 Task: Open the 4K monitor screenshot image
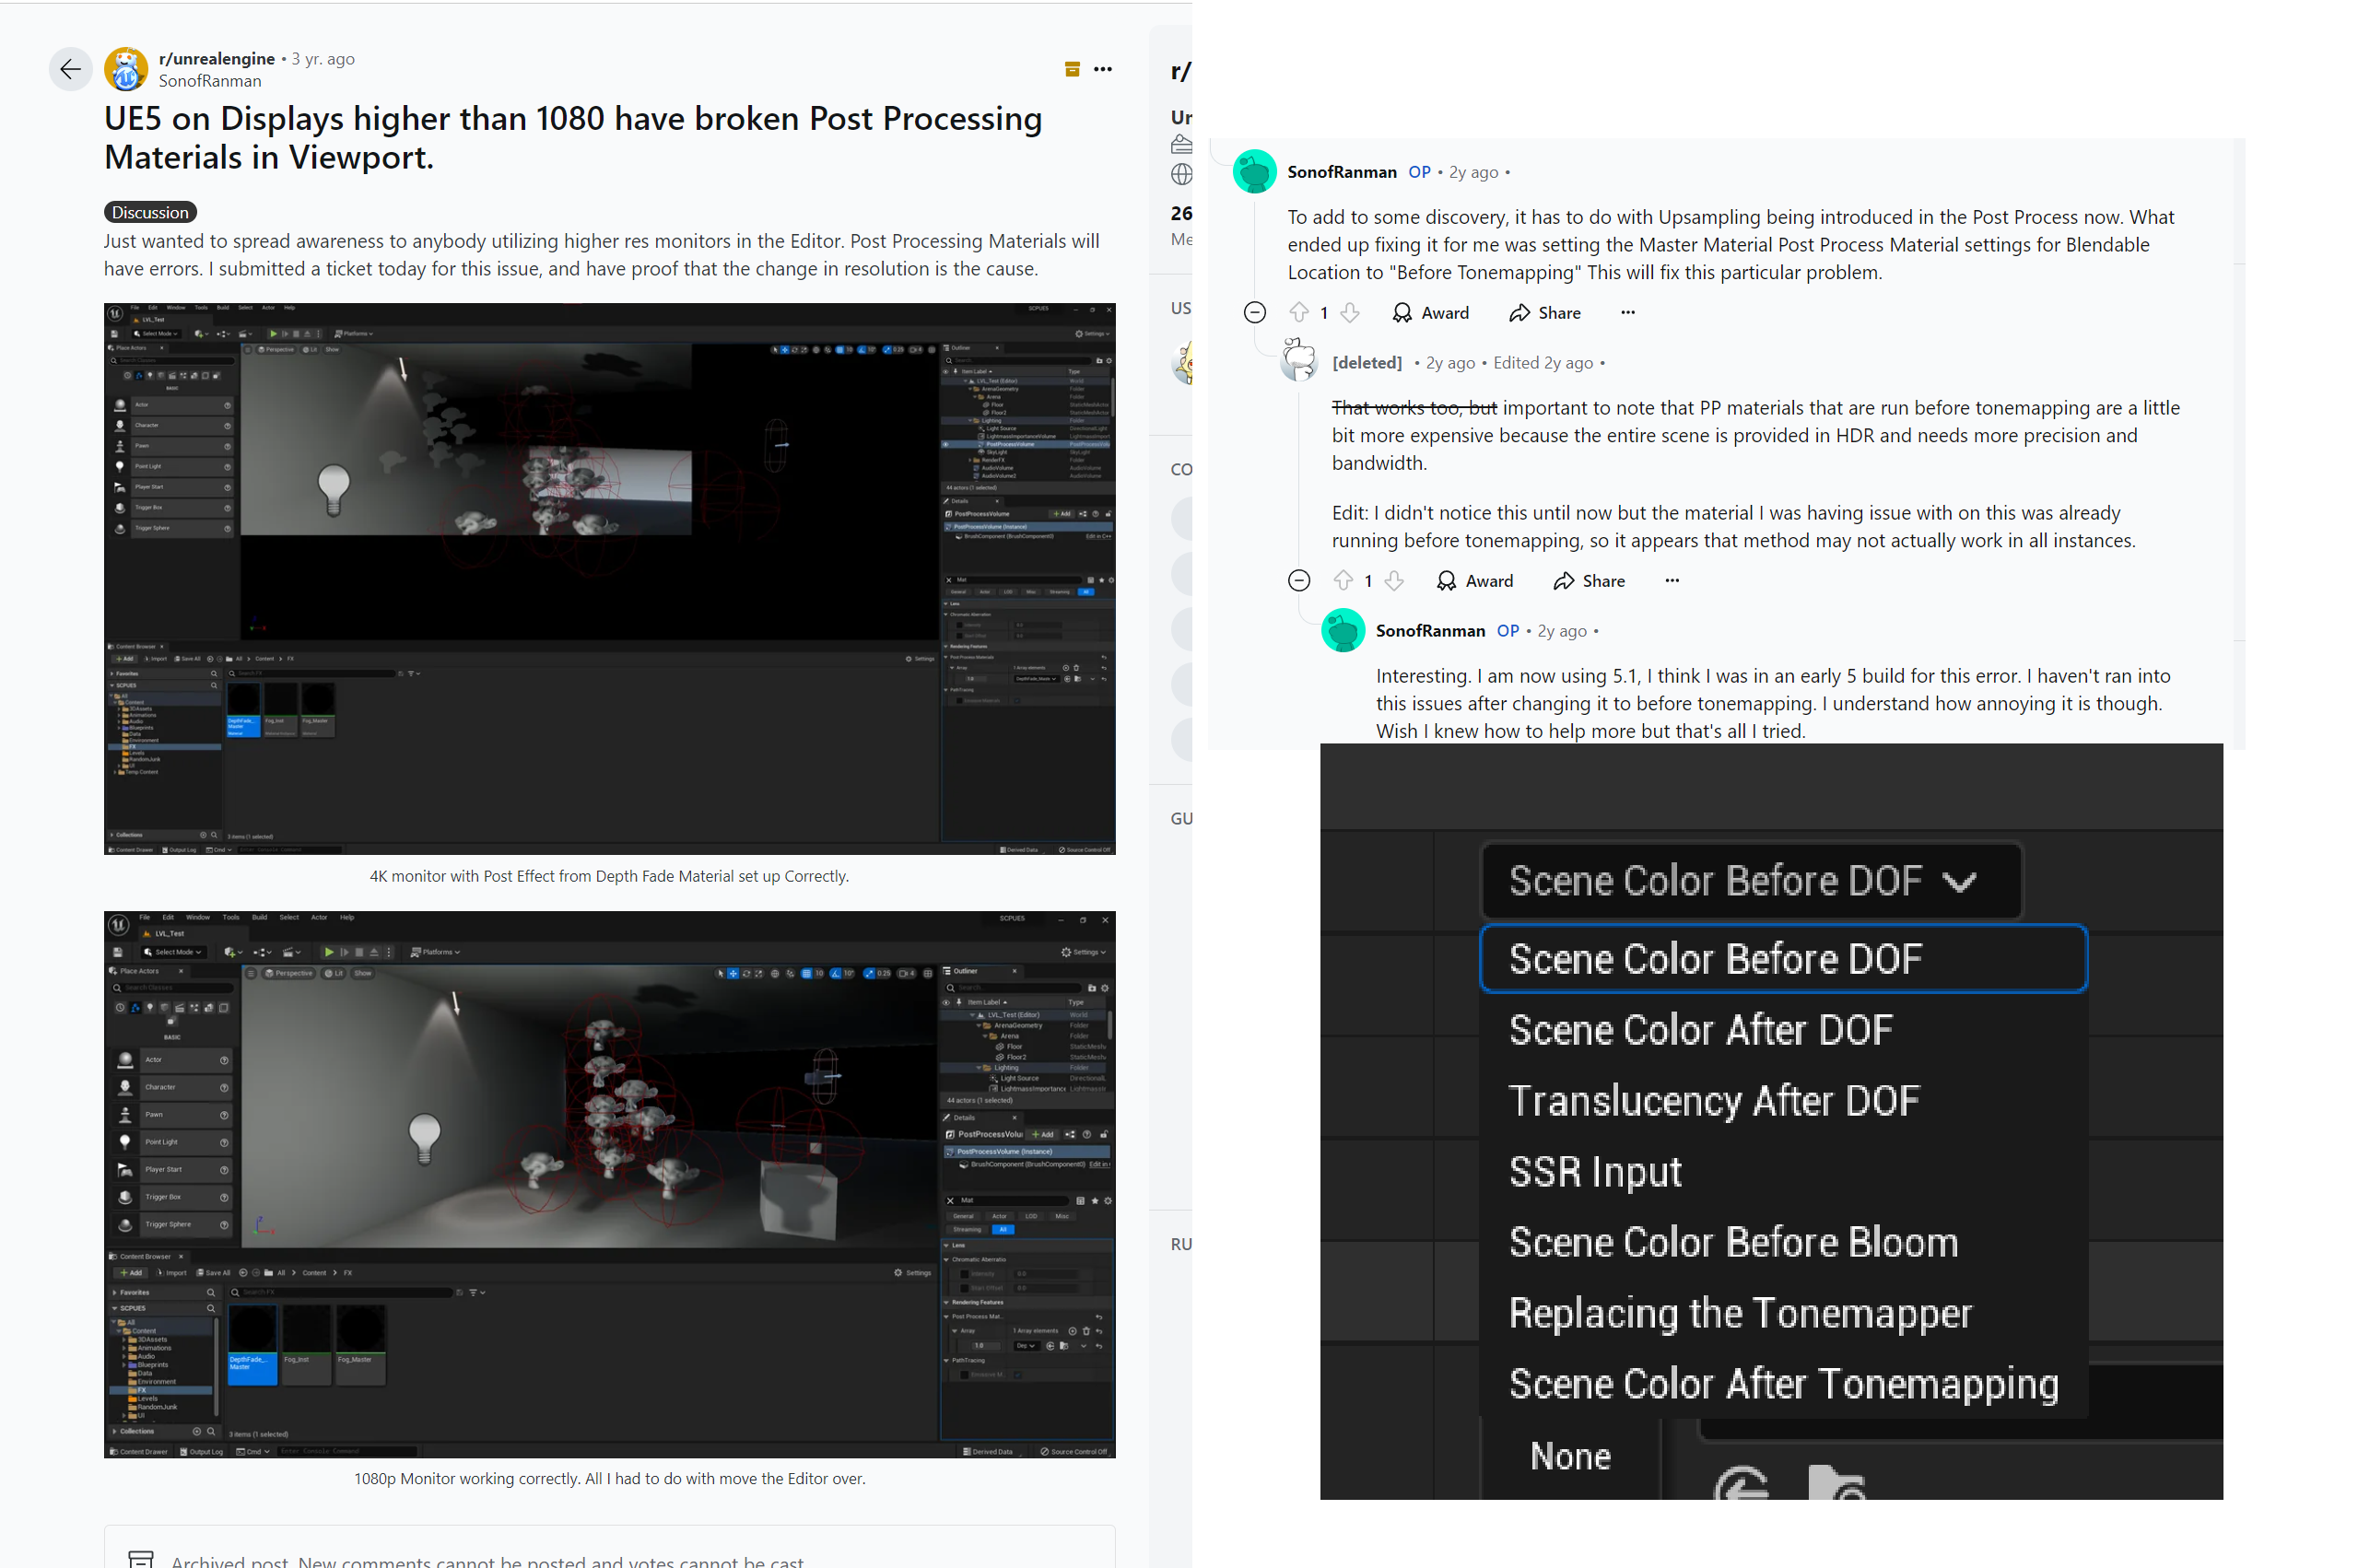609,579
